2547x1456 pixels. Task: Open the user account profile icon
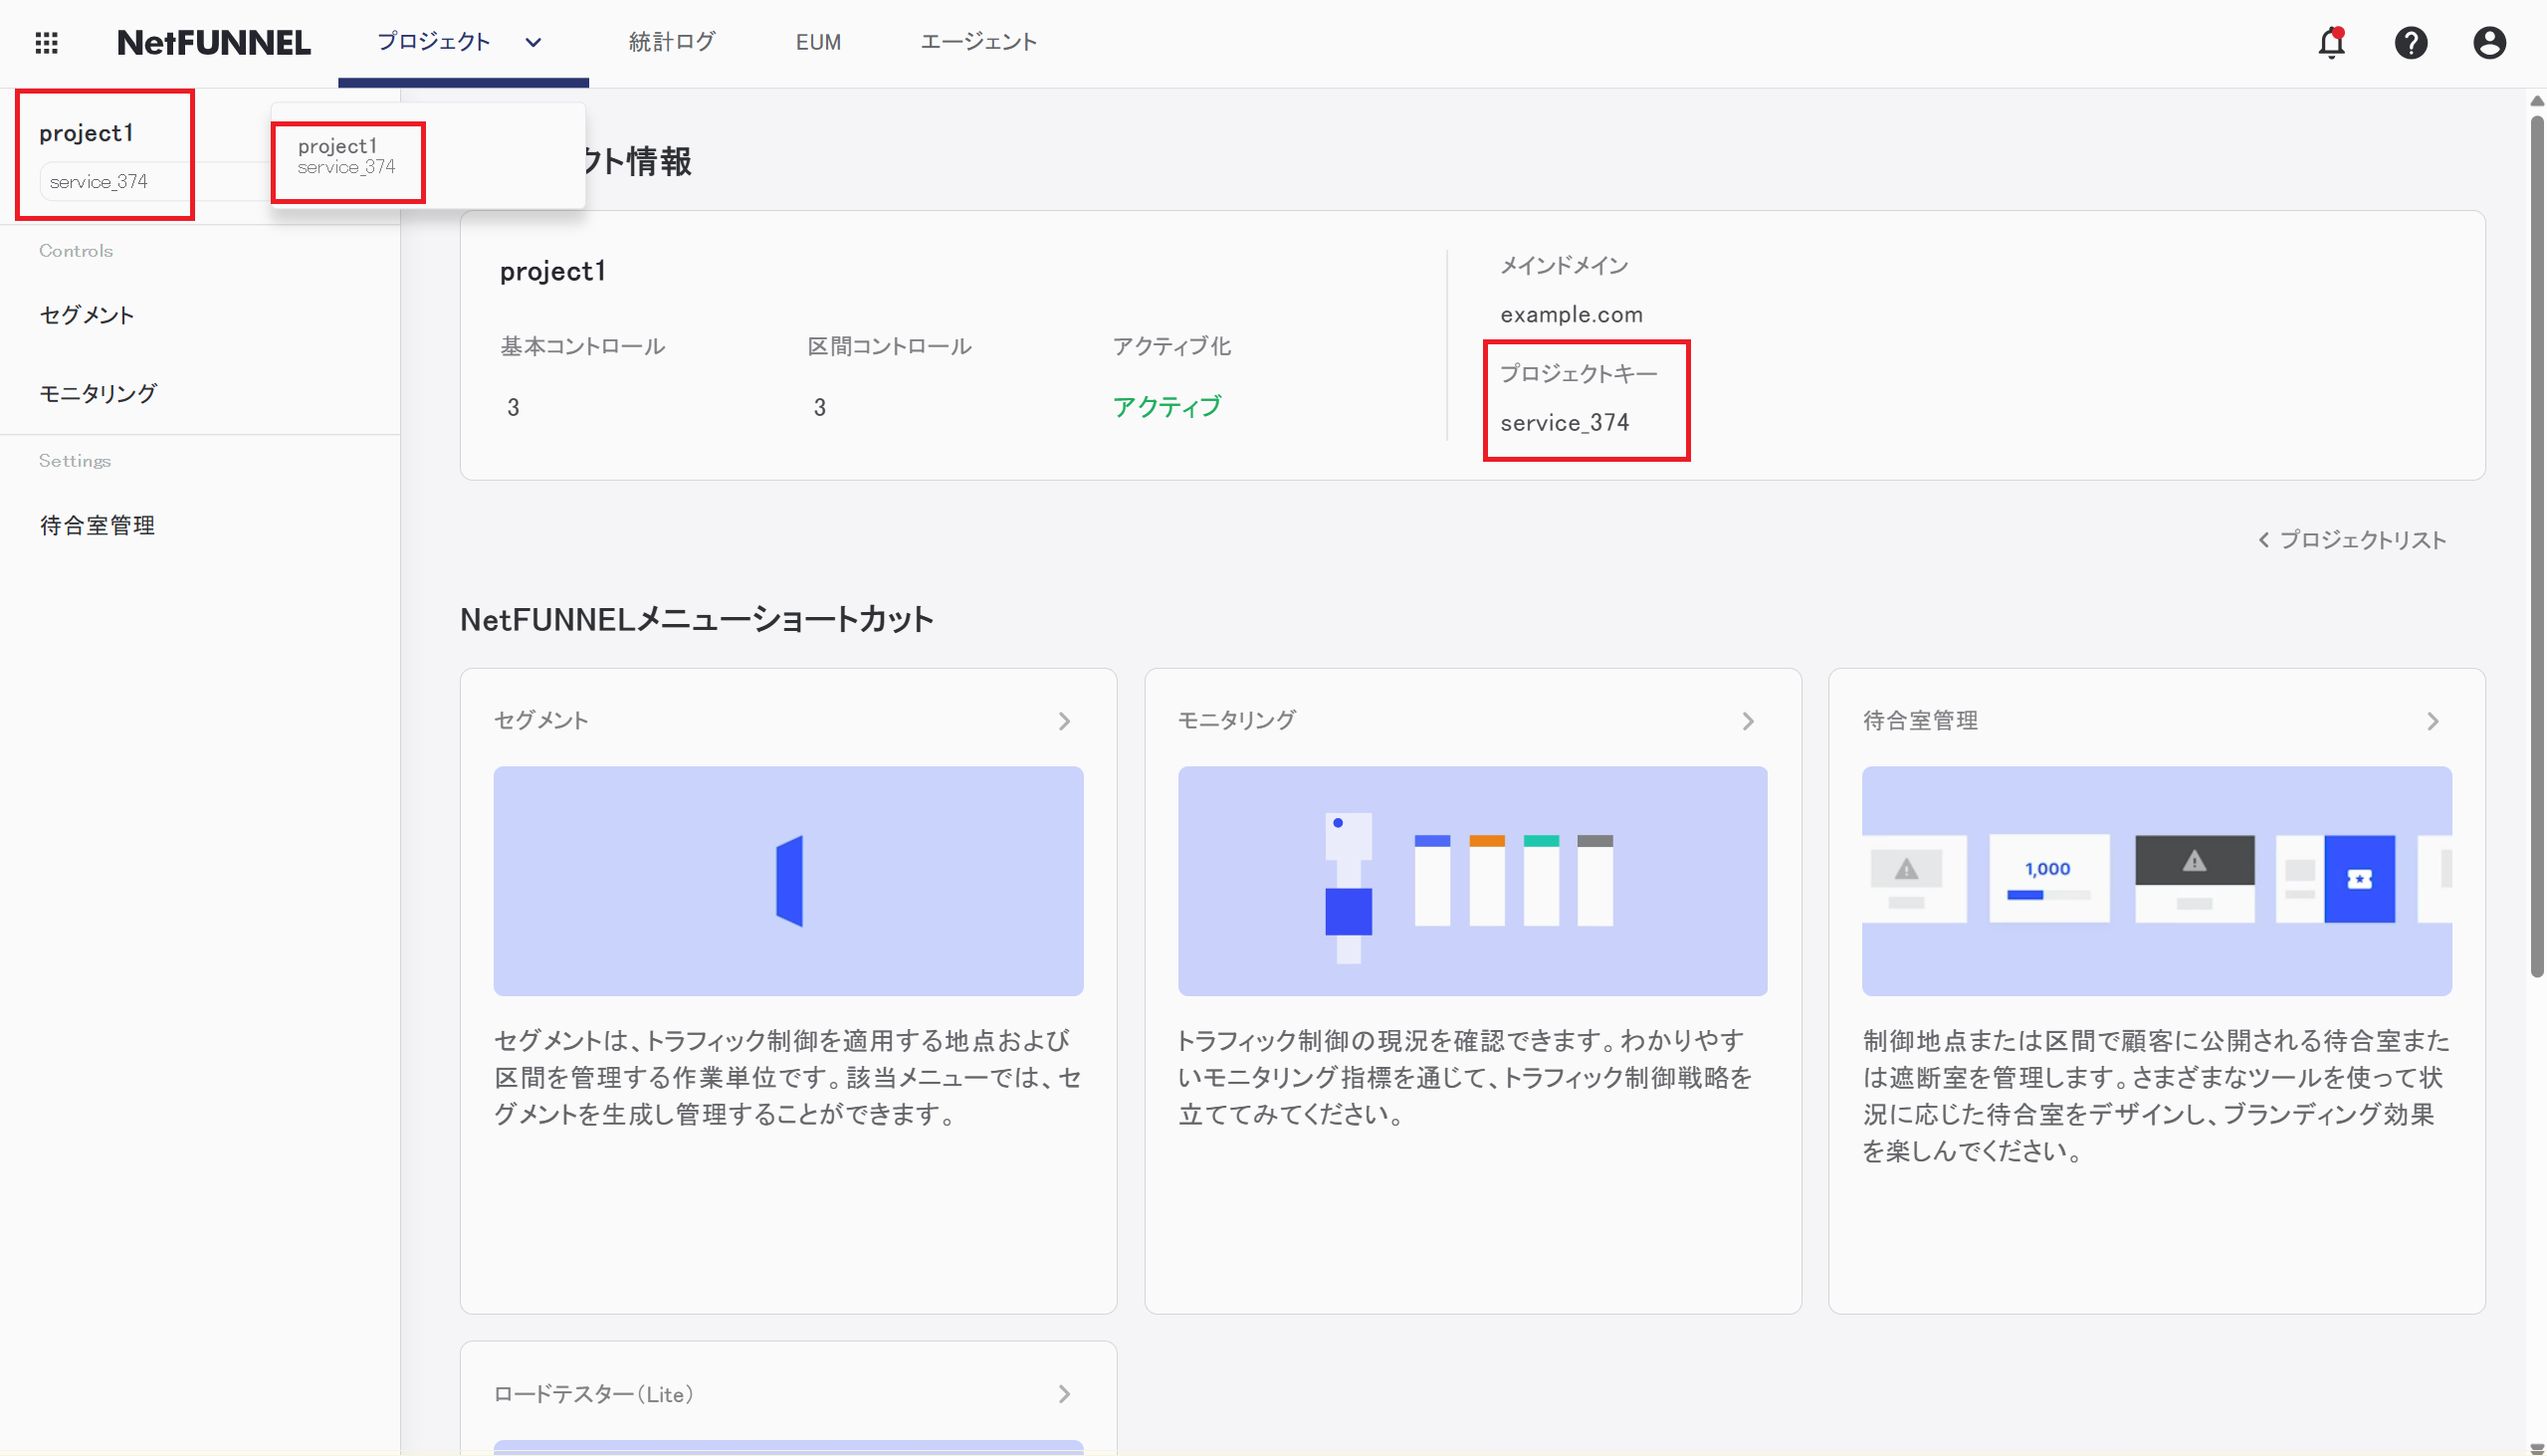[x=2488, y=42]
